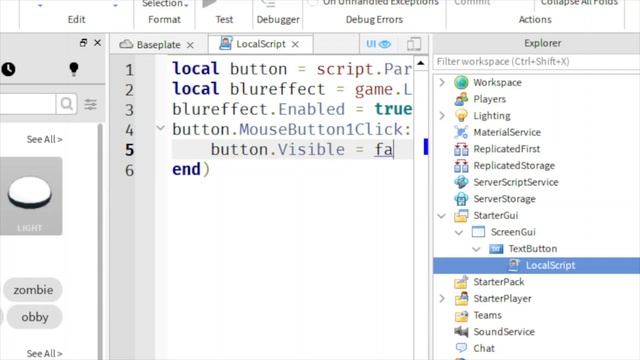Click the ScreenGui icon
This screenshot has height=360, width=640.
coord(478,232)
